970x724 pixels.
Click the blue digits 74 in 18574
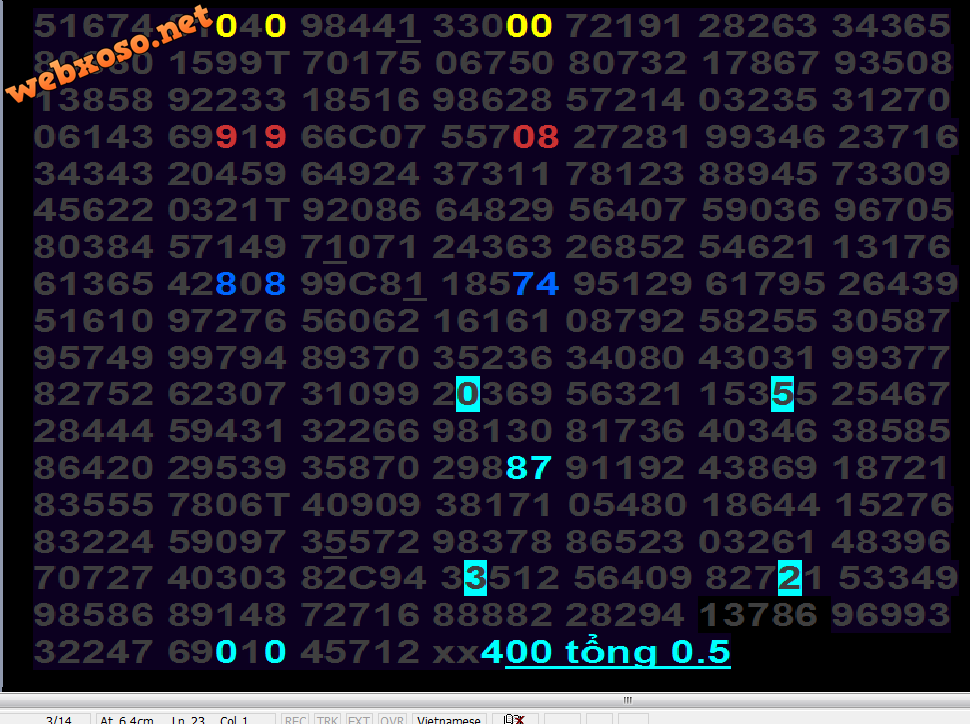(x=535, y=284)
